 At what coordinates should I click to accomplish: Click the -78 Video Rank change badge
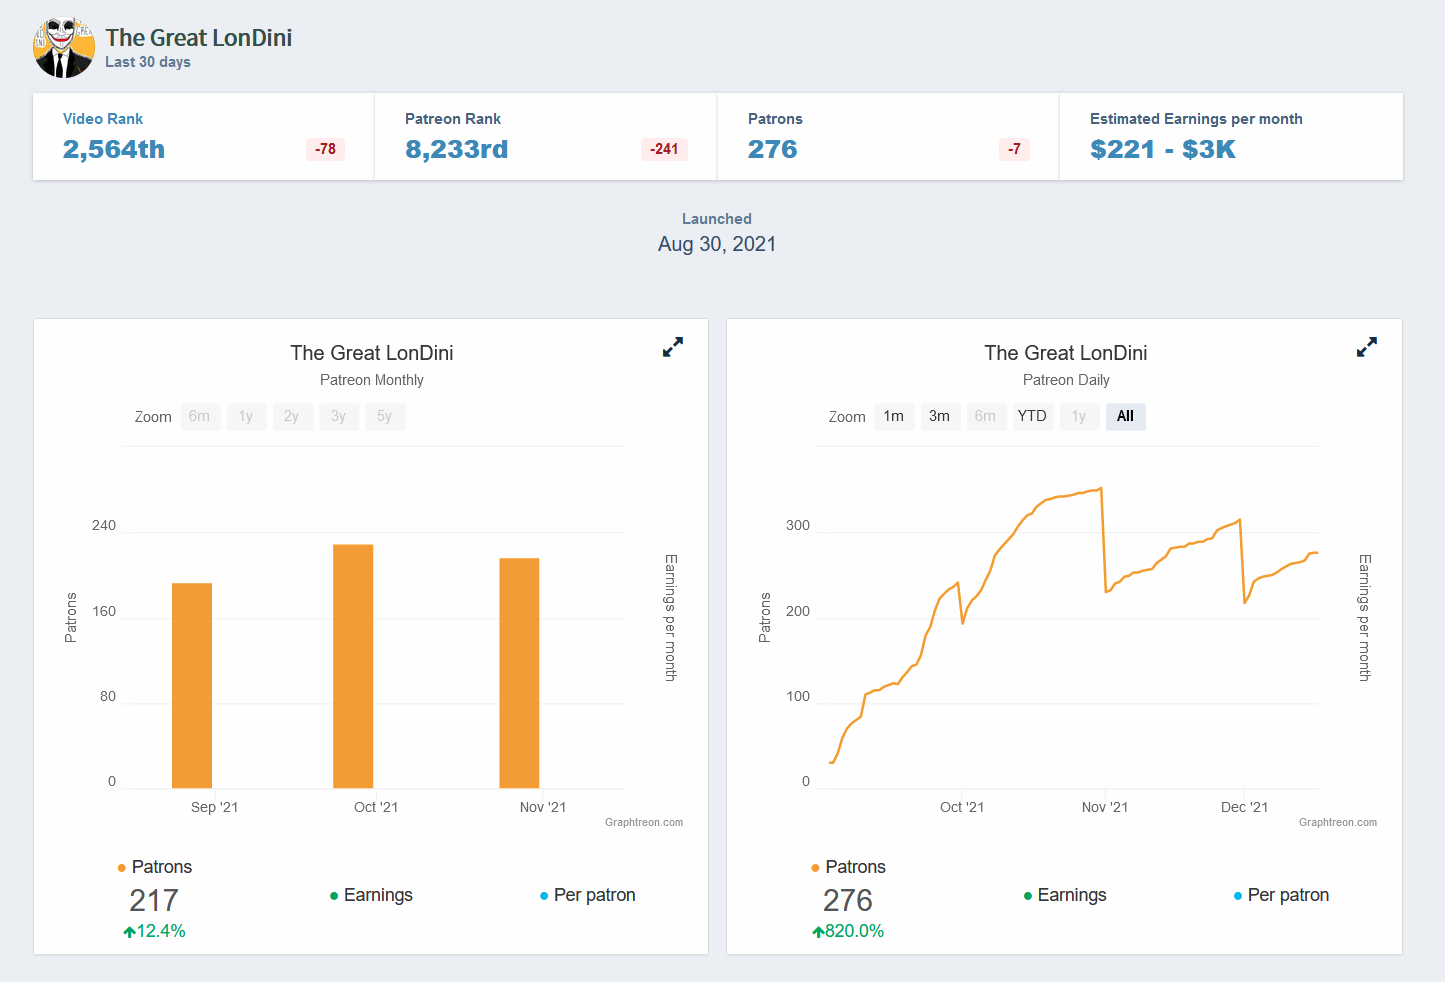tap(325, 149)
